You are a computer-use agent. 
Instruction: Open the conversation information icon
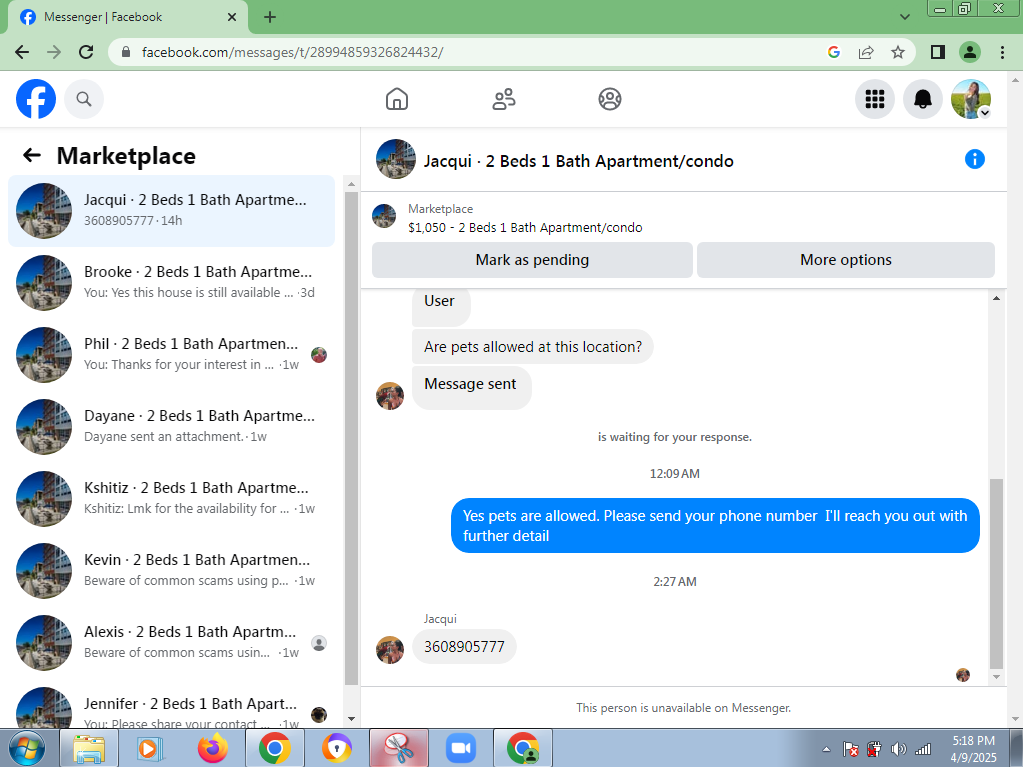[974, 159]
